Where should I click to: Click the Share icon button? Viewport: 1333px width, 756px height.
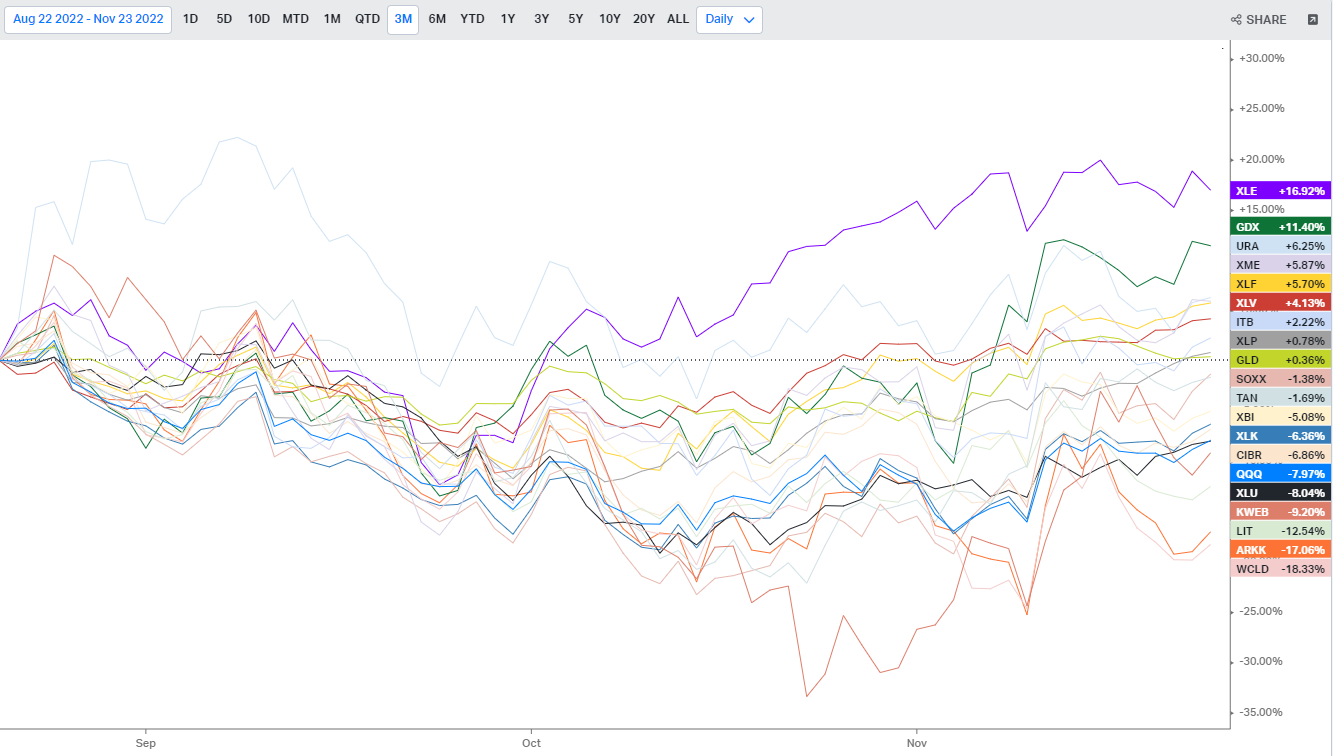[x=1258, y=20]
